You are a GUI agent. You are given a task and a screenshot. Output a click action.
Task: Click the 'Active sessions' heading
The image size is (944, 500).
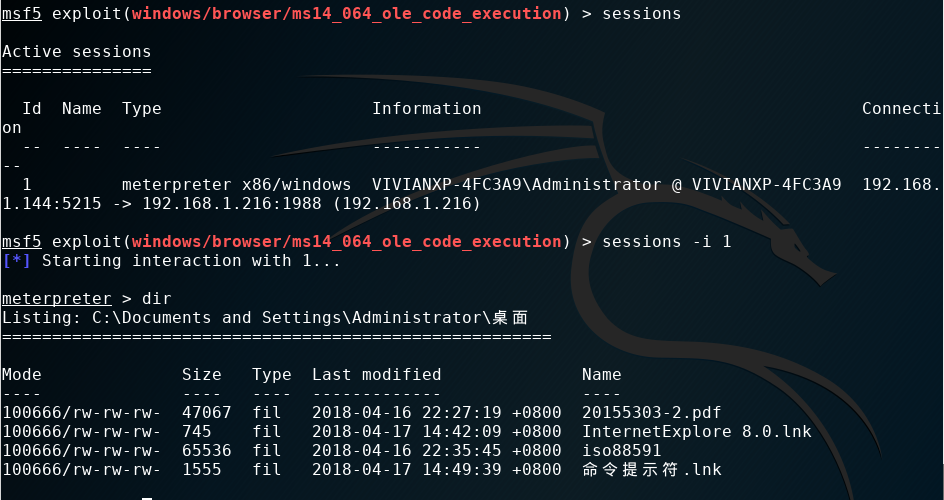(x=76, y=51)
